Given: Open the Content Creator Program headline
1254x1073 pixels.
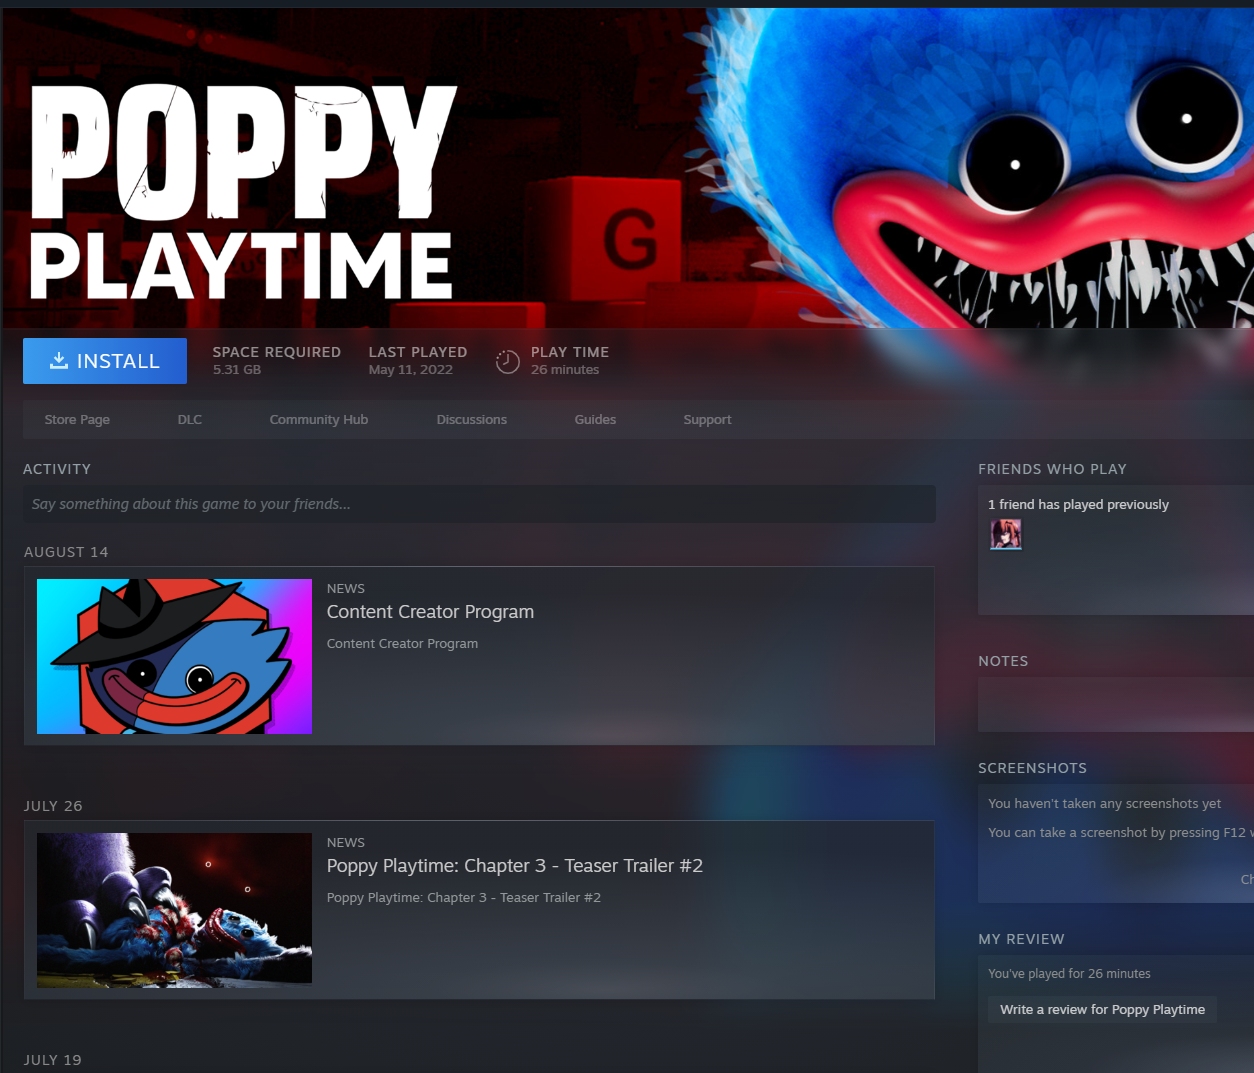Looking at the screenshot, I should coord(430,612).
